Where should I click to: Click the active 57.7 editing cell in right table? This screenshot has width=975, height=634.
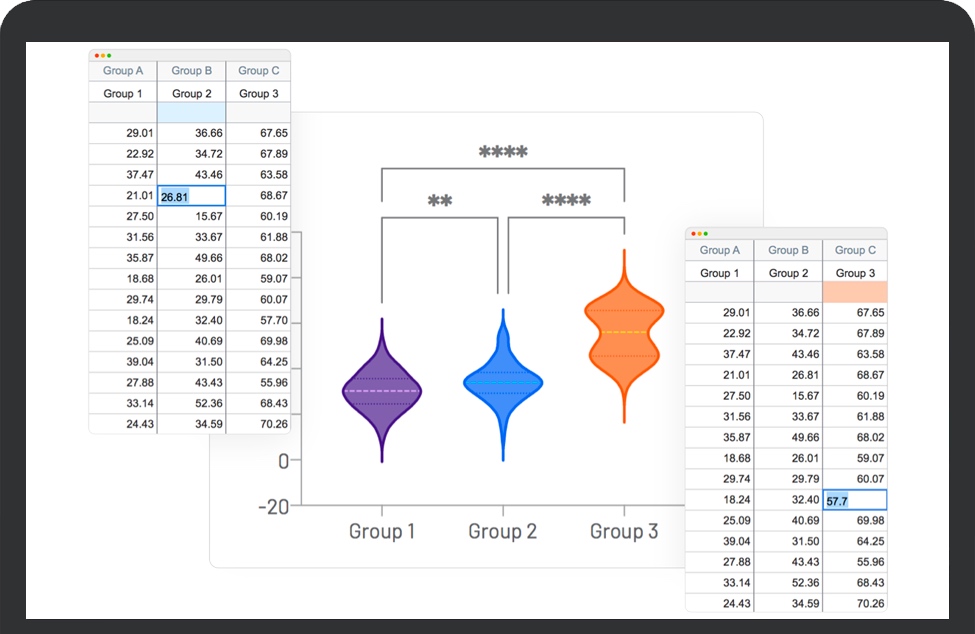(x=854, y=500)
